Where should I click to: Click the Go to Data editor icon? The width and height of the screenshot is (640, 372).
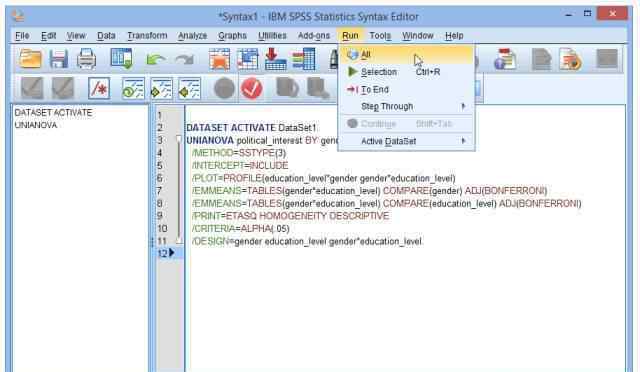[x=219, y=59]
